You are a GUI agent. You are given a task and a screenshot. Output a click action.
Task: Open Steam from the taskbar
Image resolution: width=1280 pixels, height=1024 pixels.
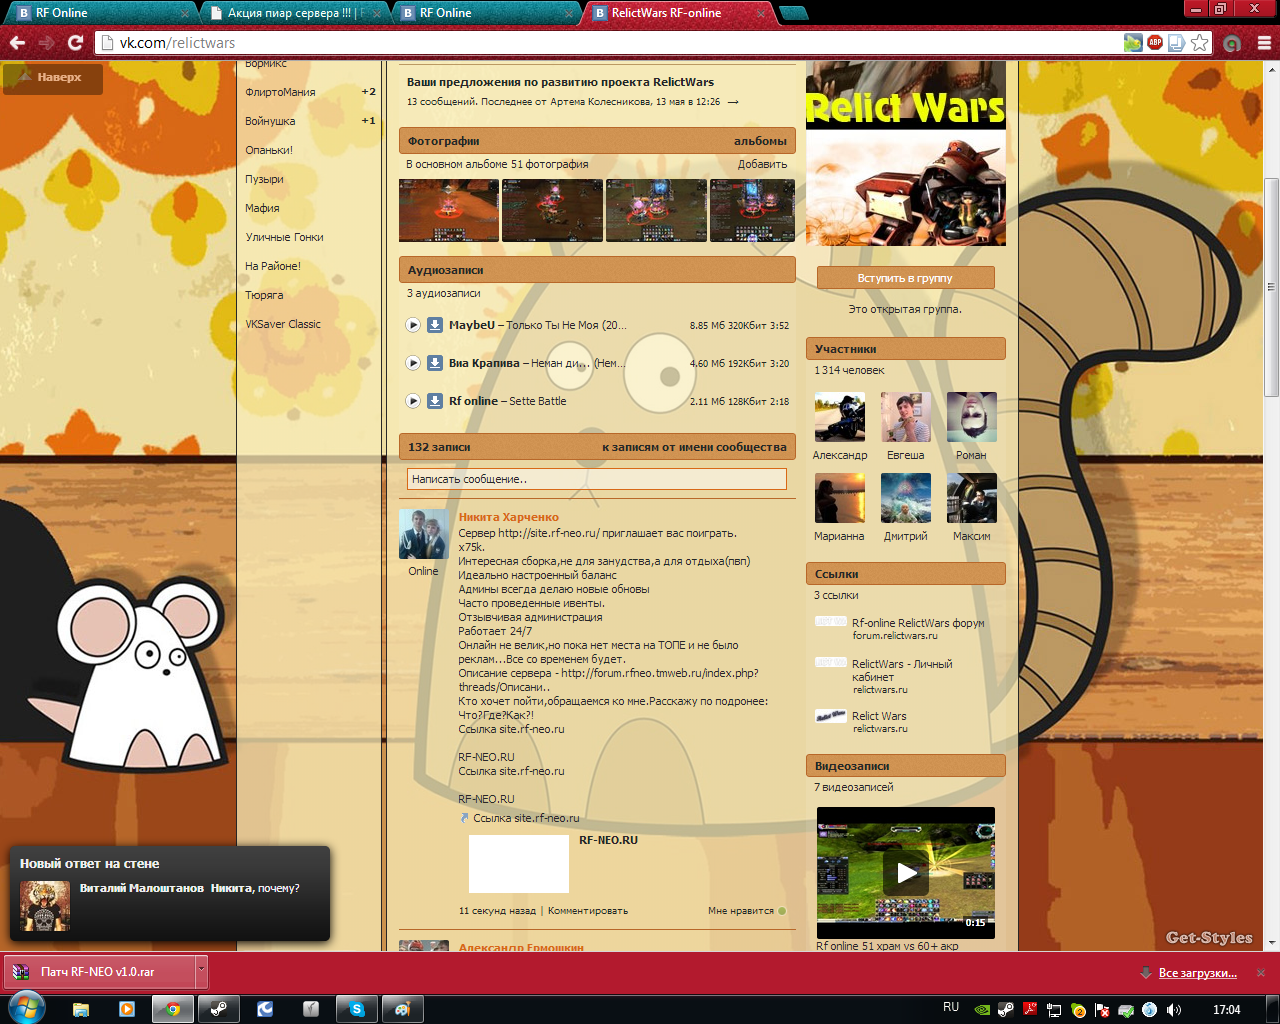pyautogui.click(x=218, y=1009)
